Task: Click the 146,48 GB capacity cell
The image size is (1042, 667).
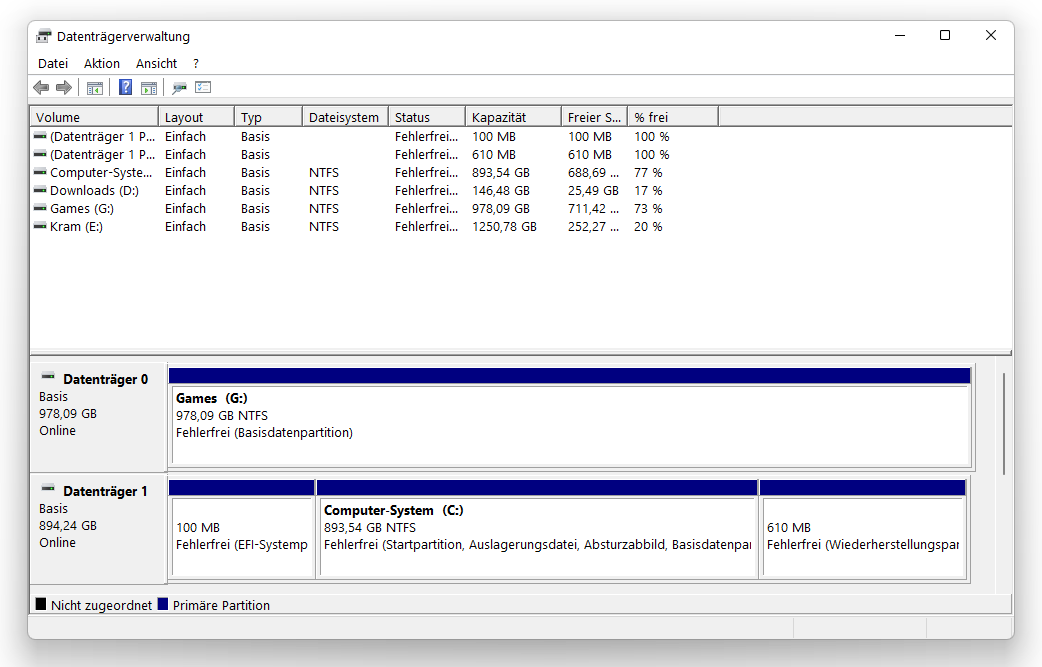Action: point(500,191)
